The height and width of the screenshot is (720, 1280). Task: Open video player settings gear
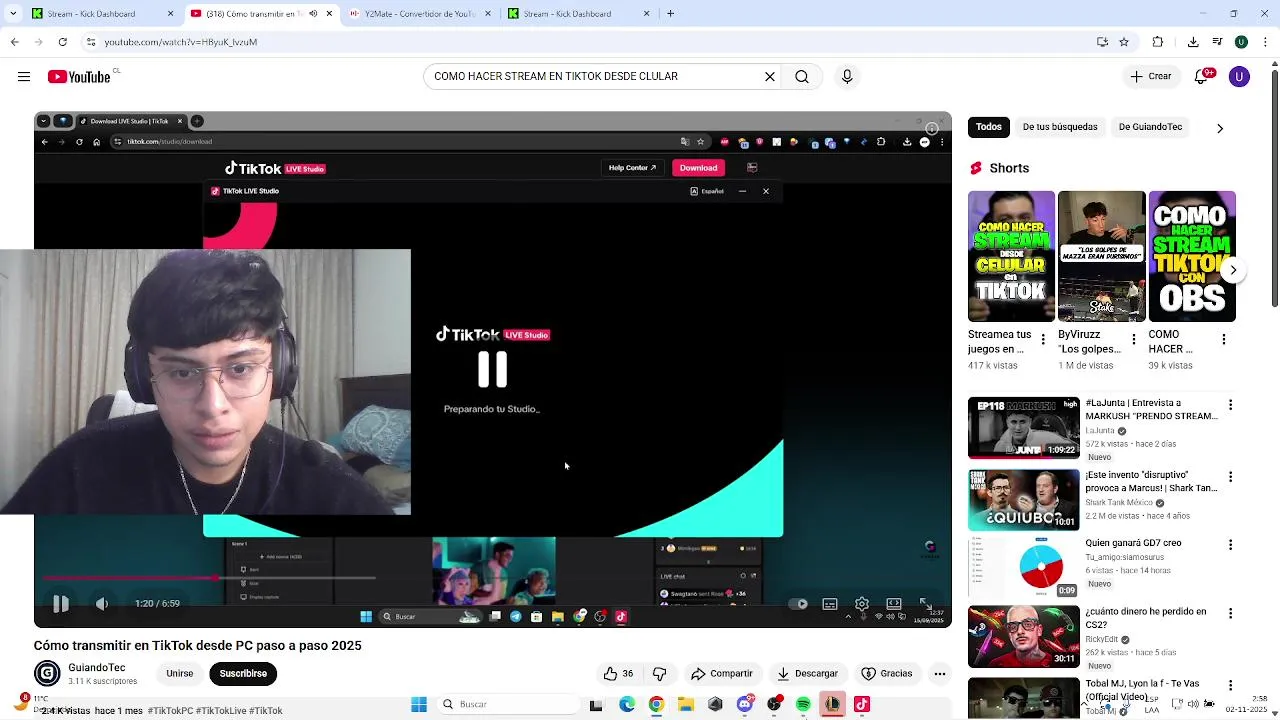click(x=862, y=604)
